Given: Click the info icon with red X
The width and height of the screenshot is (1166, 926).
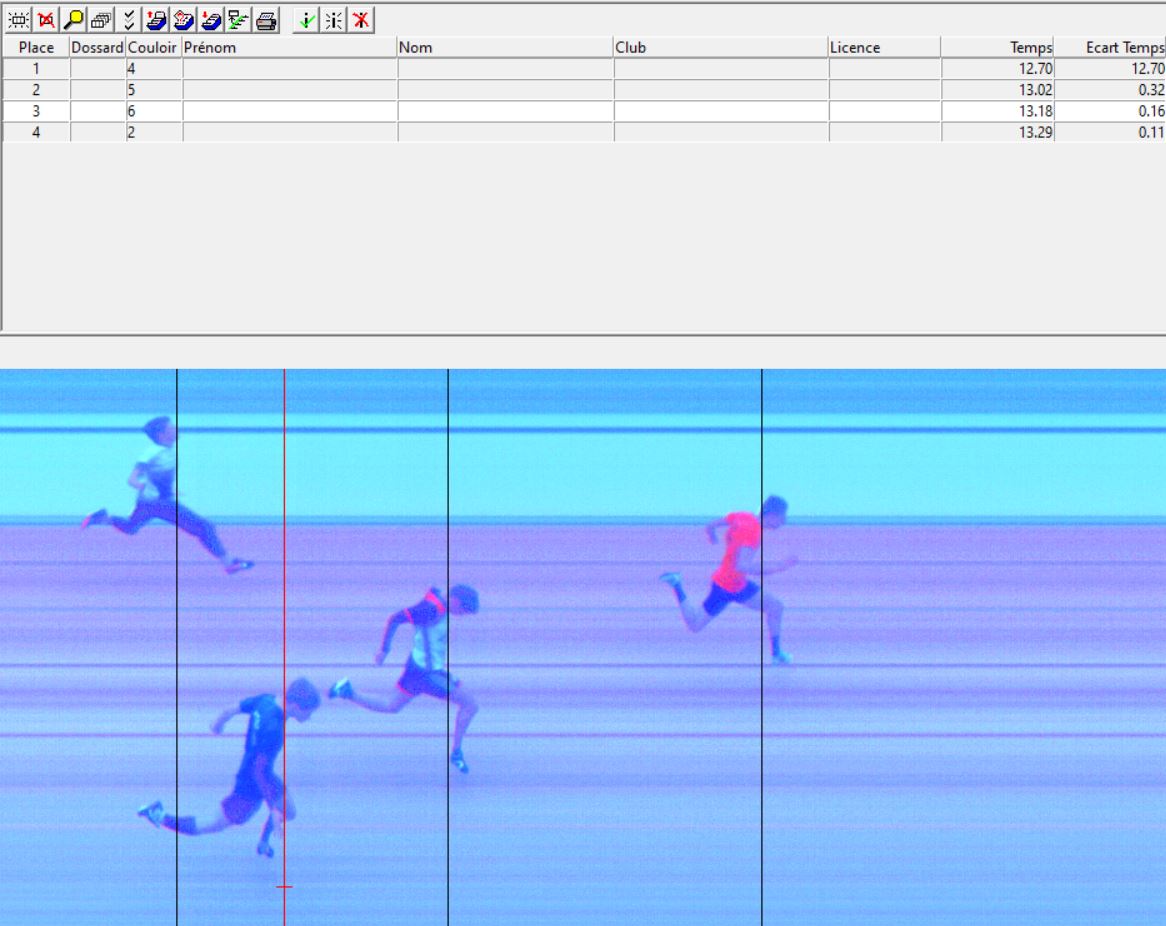Looking at the screenshot, I should [x=361, y=20].
